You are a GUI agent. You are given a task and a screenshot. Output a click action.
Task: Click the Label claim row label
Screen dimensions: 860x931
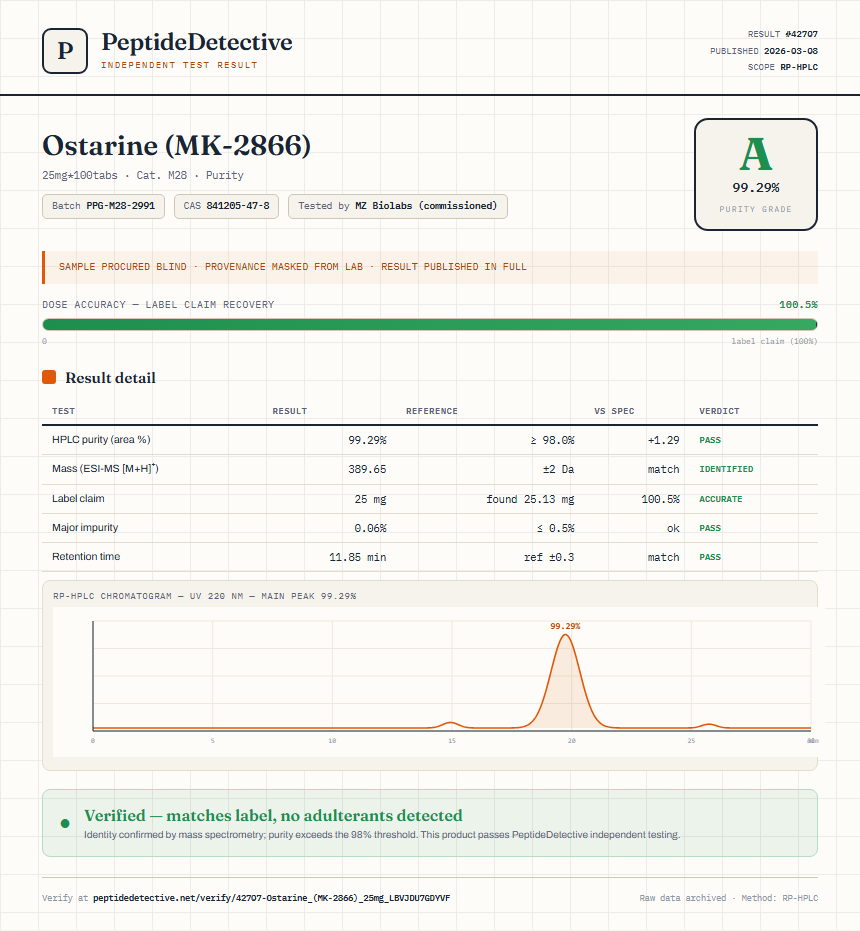(78, 498)
